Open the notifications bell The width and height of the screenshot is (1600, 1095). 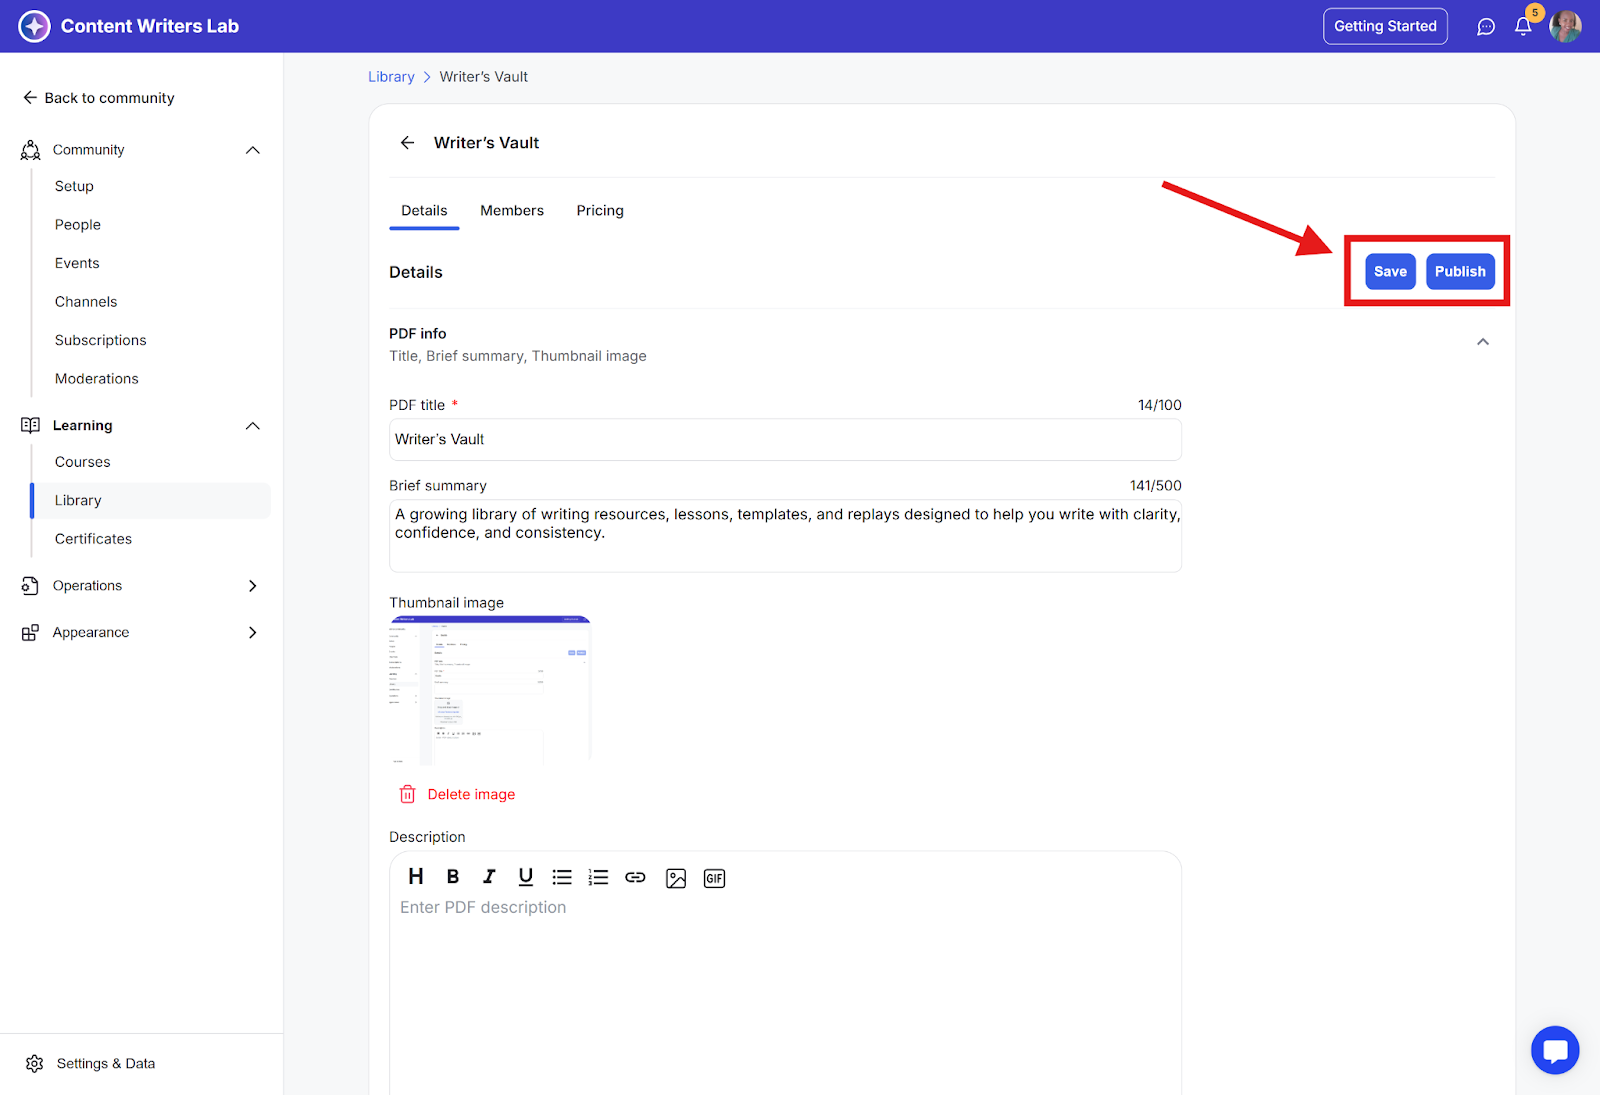[x=1523, y=27]
